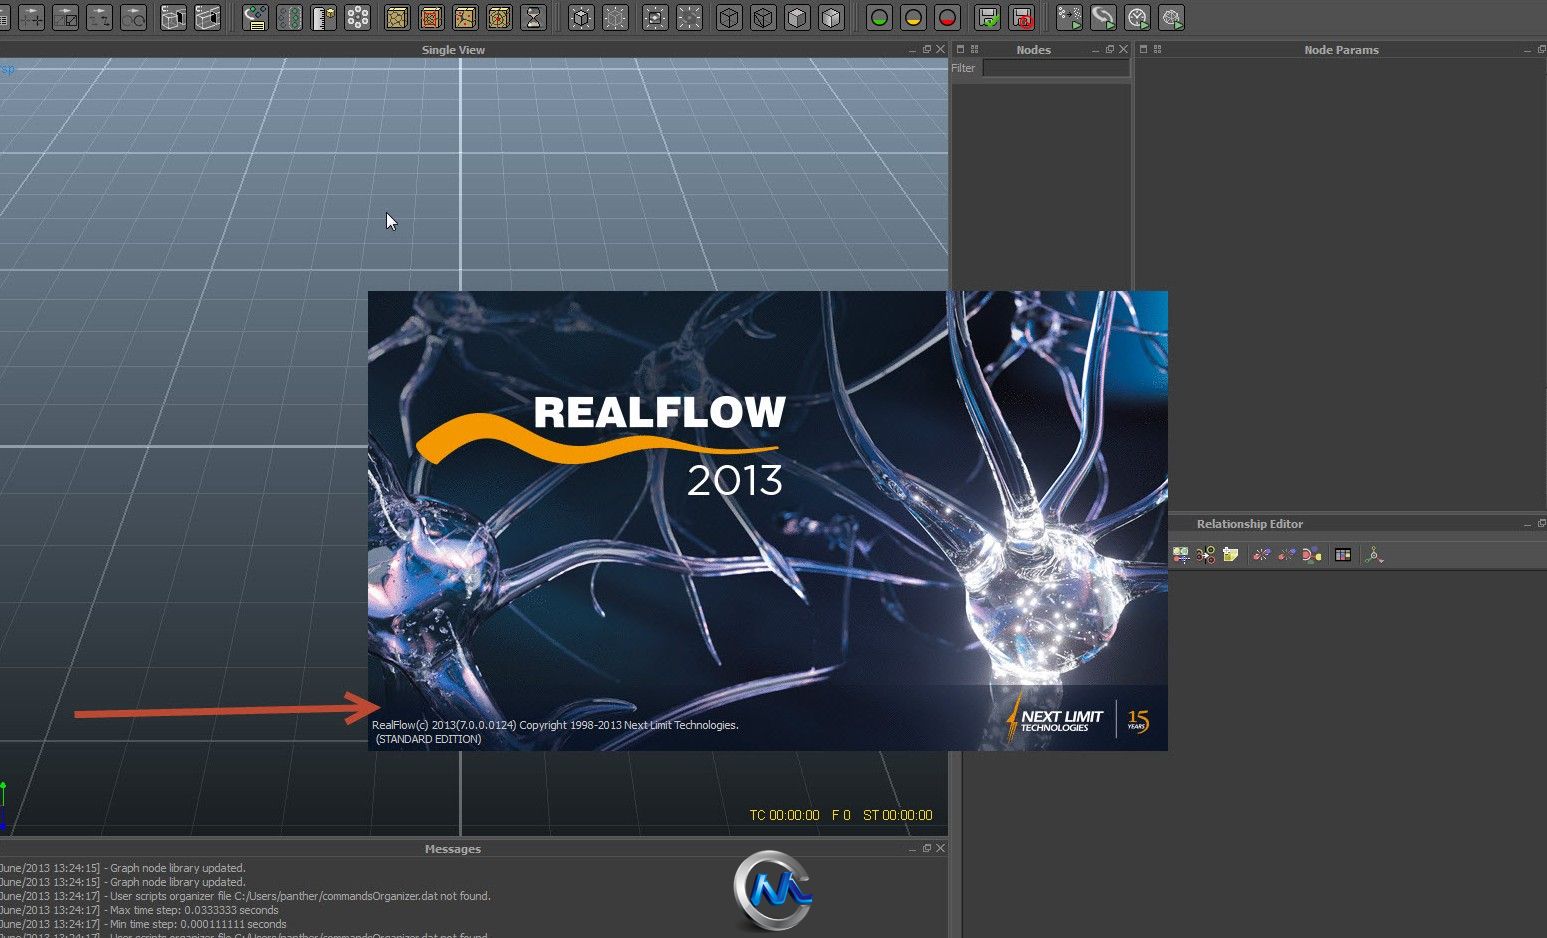Click the Nodes panel grid layout icon

[975, 49]
